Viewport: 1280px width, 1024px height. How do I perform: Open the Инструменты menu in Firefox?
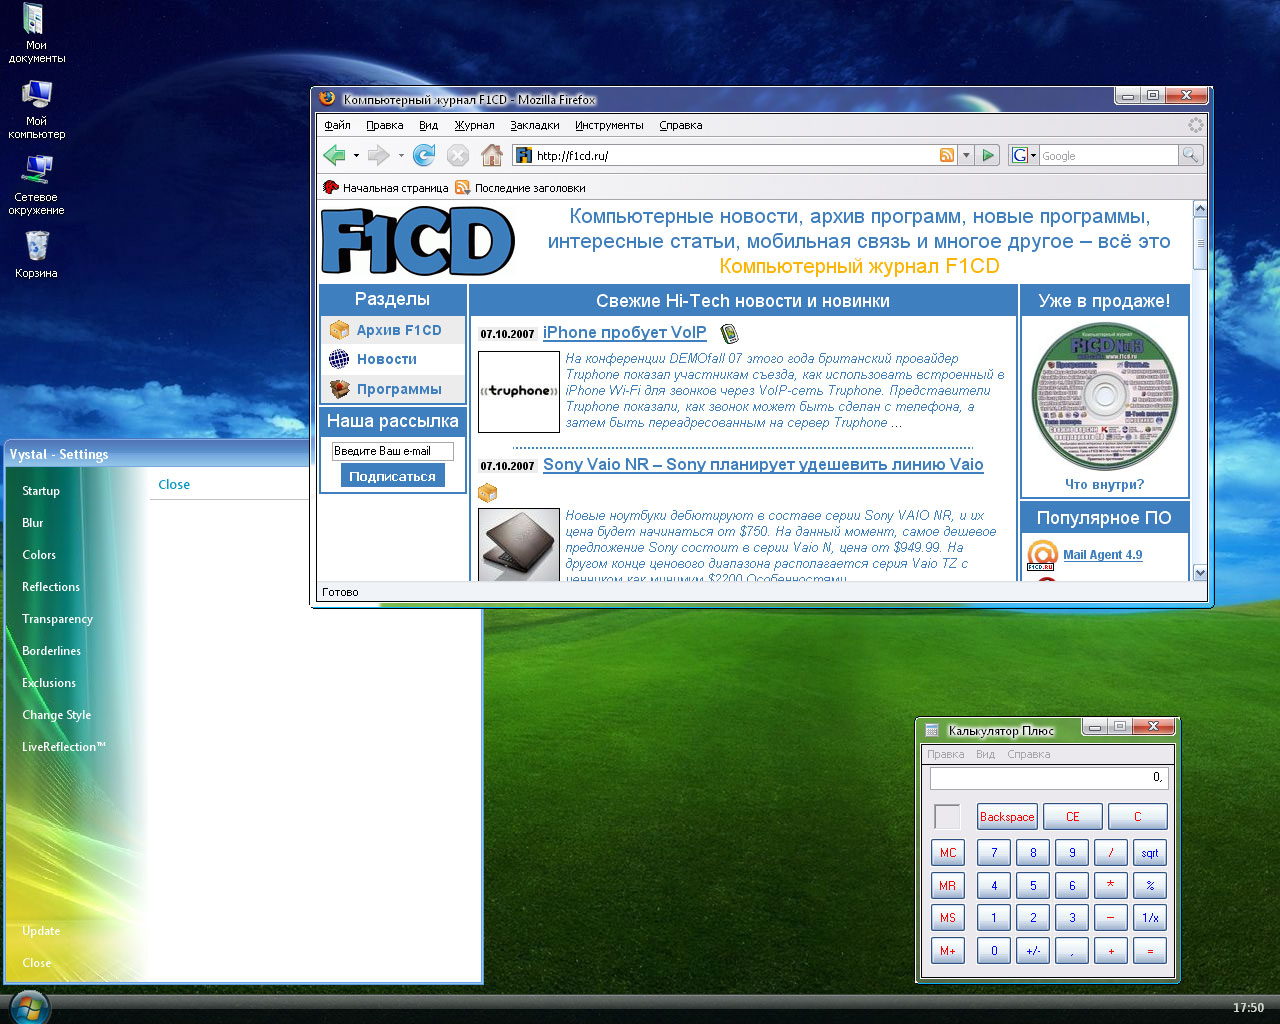[609, 125]
